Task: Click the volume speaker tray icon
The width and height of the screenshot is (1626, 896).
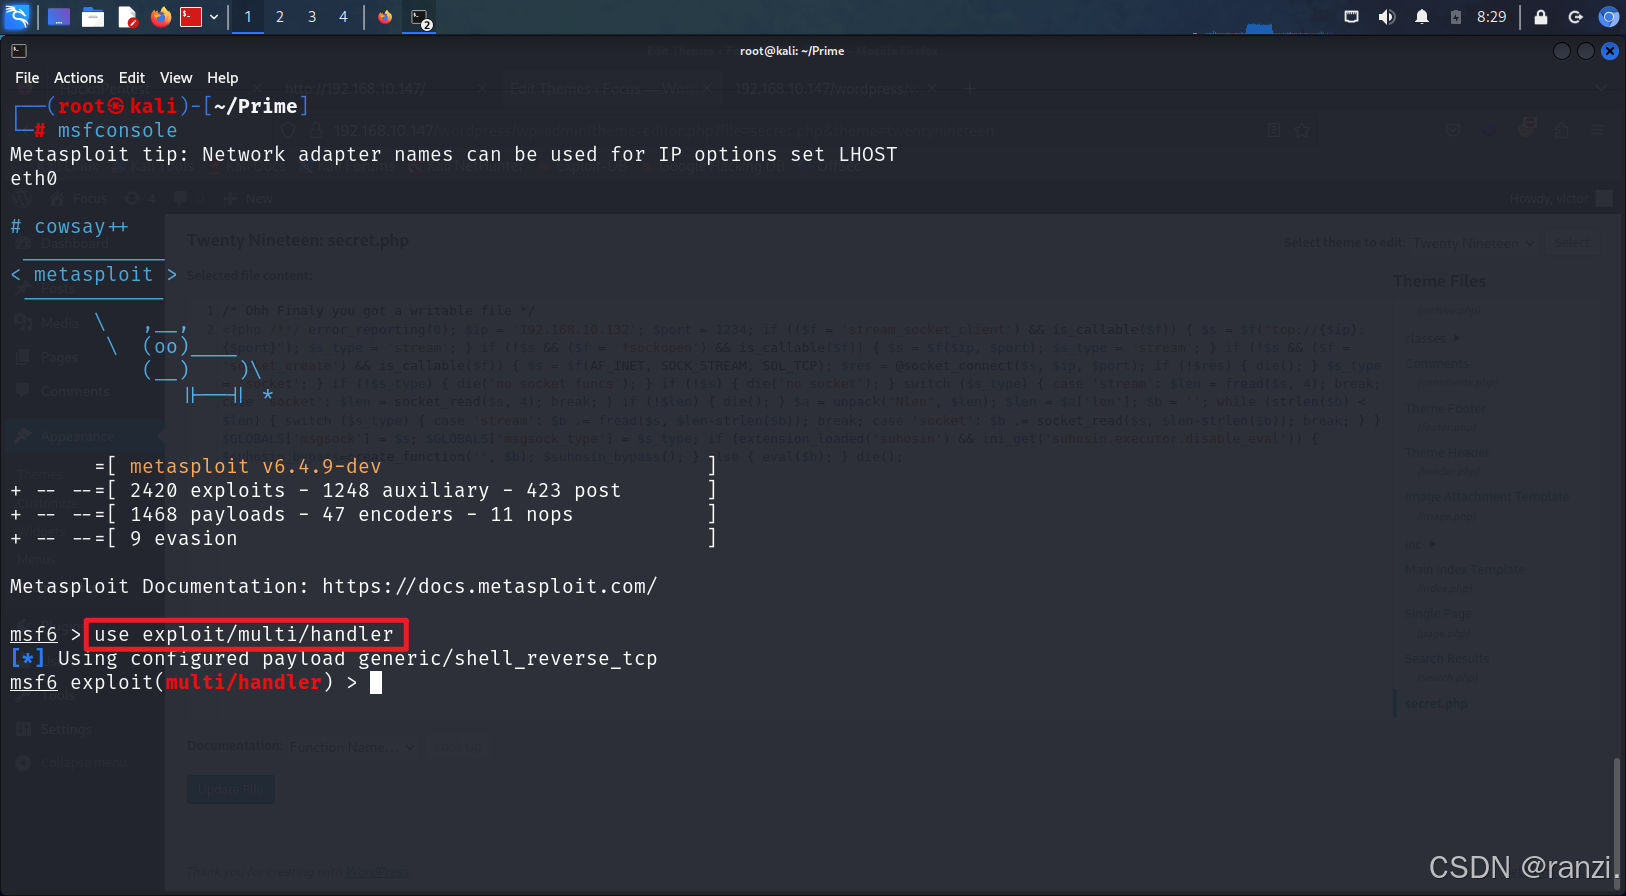Action: coord(1386,17)
